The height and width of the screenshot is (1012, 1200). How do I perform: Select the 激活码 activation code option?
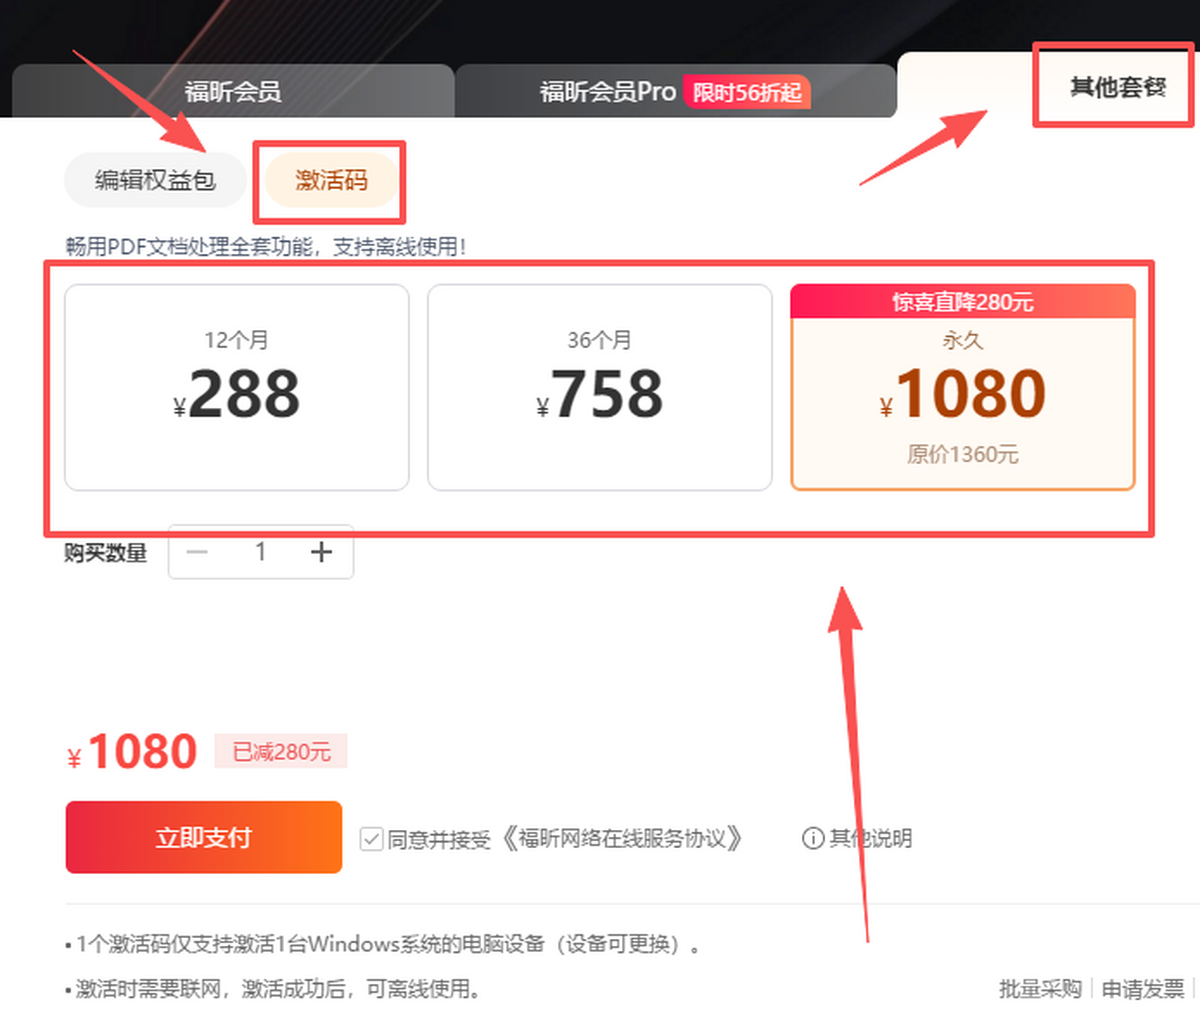pyautogui.click(x=330, y=180)
